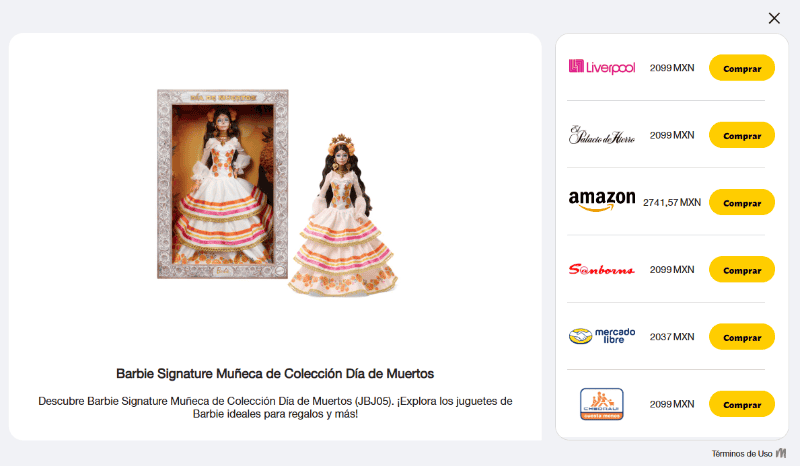Open the Términos de Uso link
Screen dimensions: 800x466
[x=742, y=454]
